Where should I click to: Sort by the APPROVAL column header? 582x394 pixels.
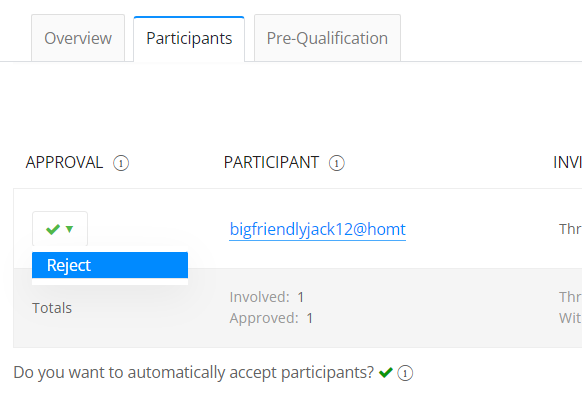click(x=64, y=163)
